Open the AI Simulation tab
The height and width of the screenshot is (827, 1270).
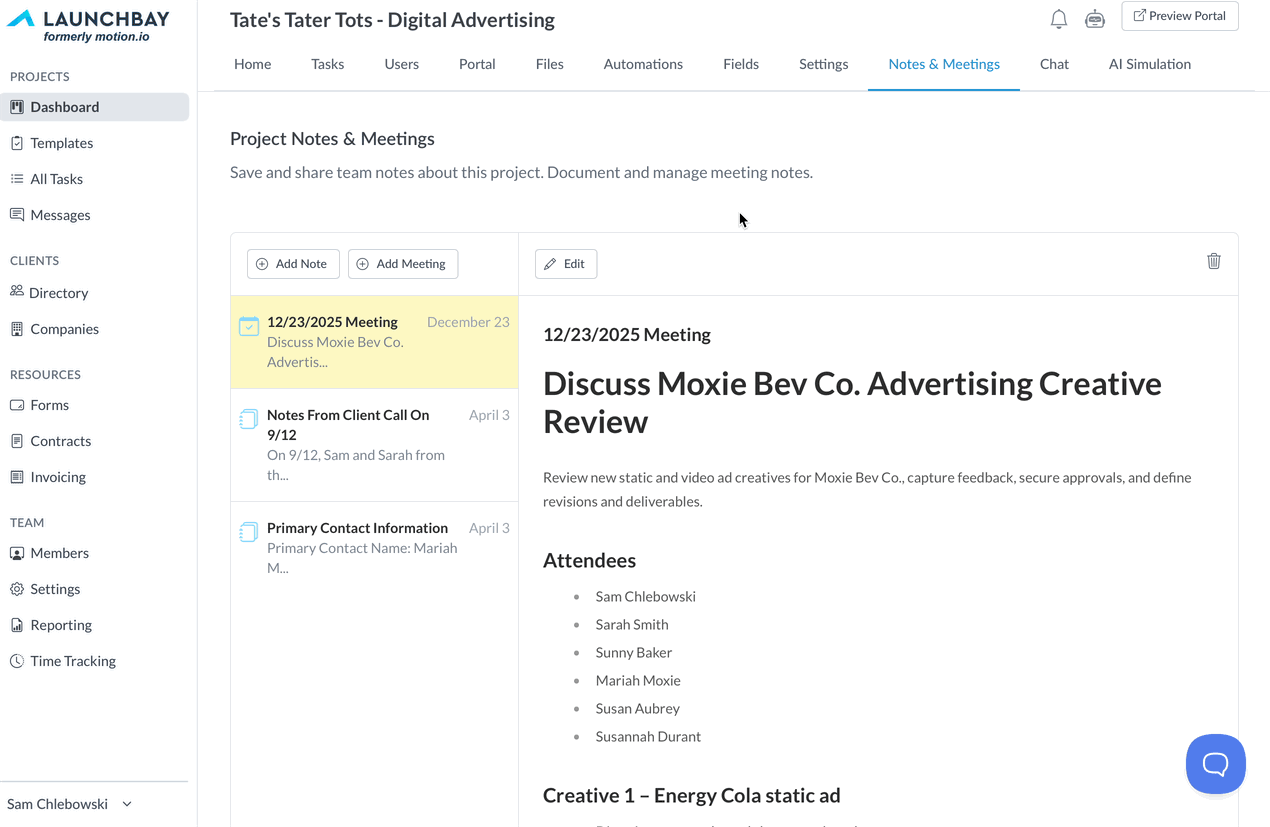[1150, 64]
